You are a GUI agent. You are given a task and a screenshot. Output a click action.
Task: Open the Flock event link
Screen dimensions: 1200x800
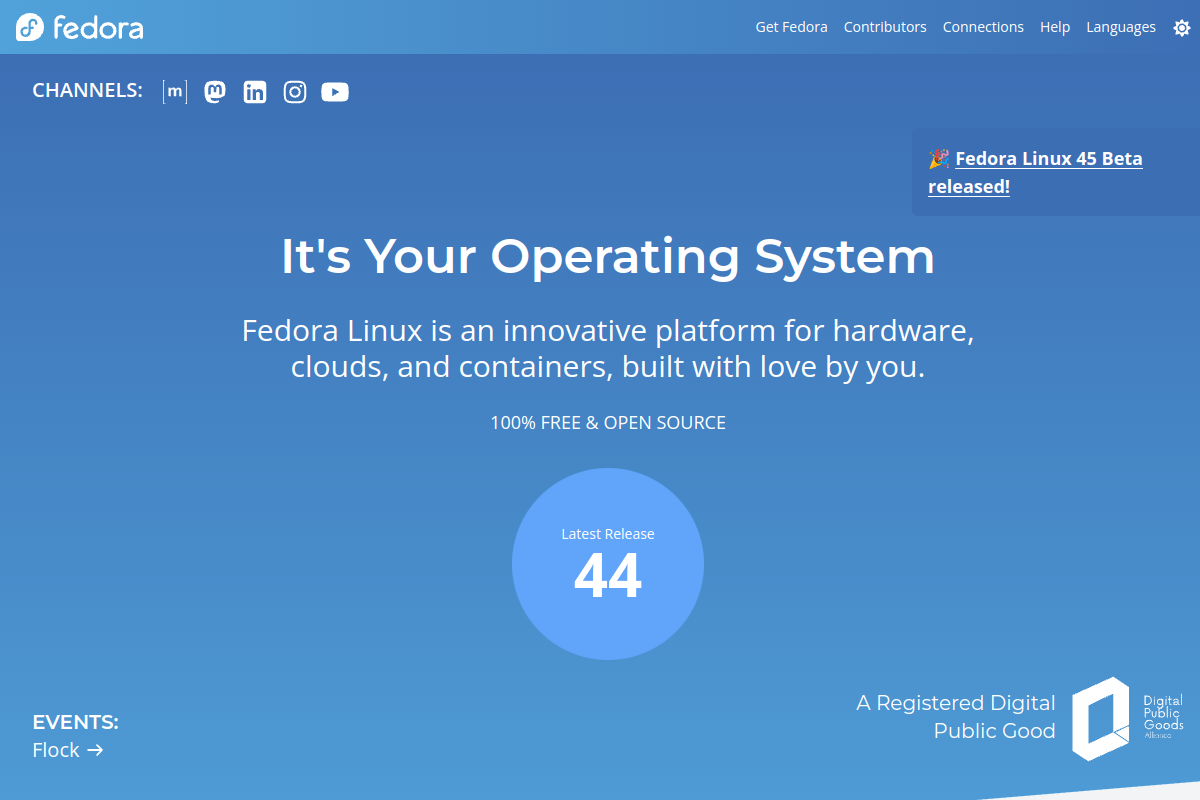click(68, 750)
